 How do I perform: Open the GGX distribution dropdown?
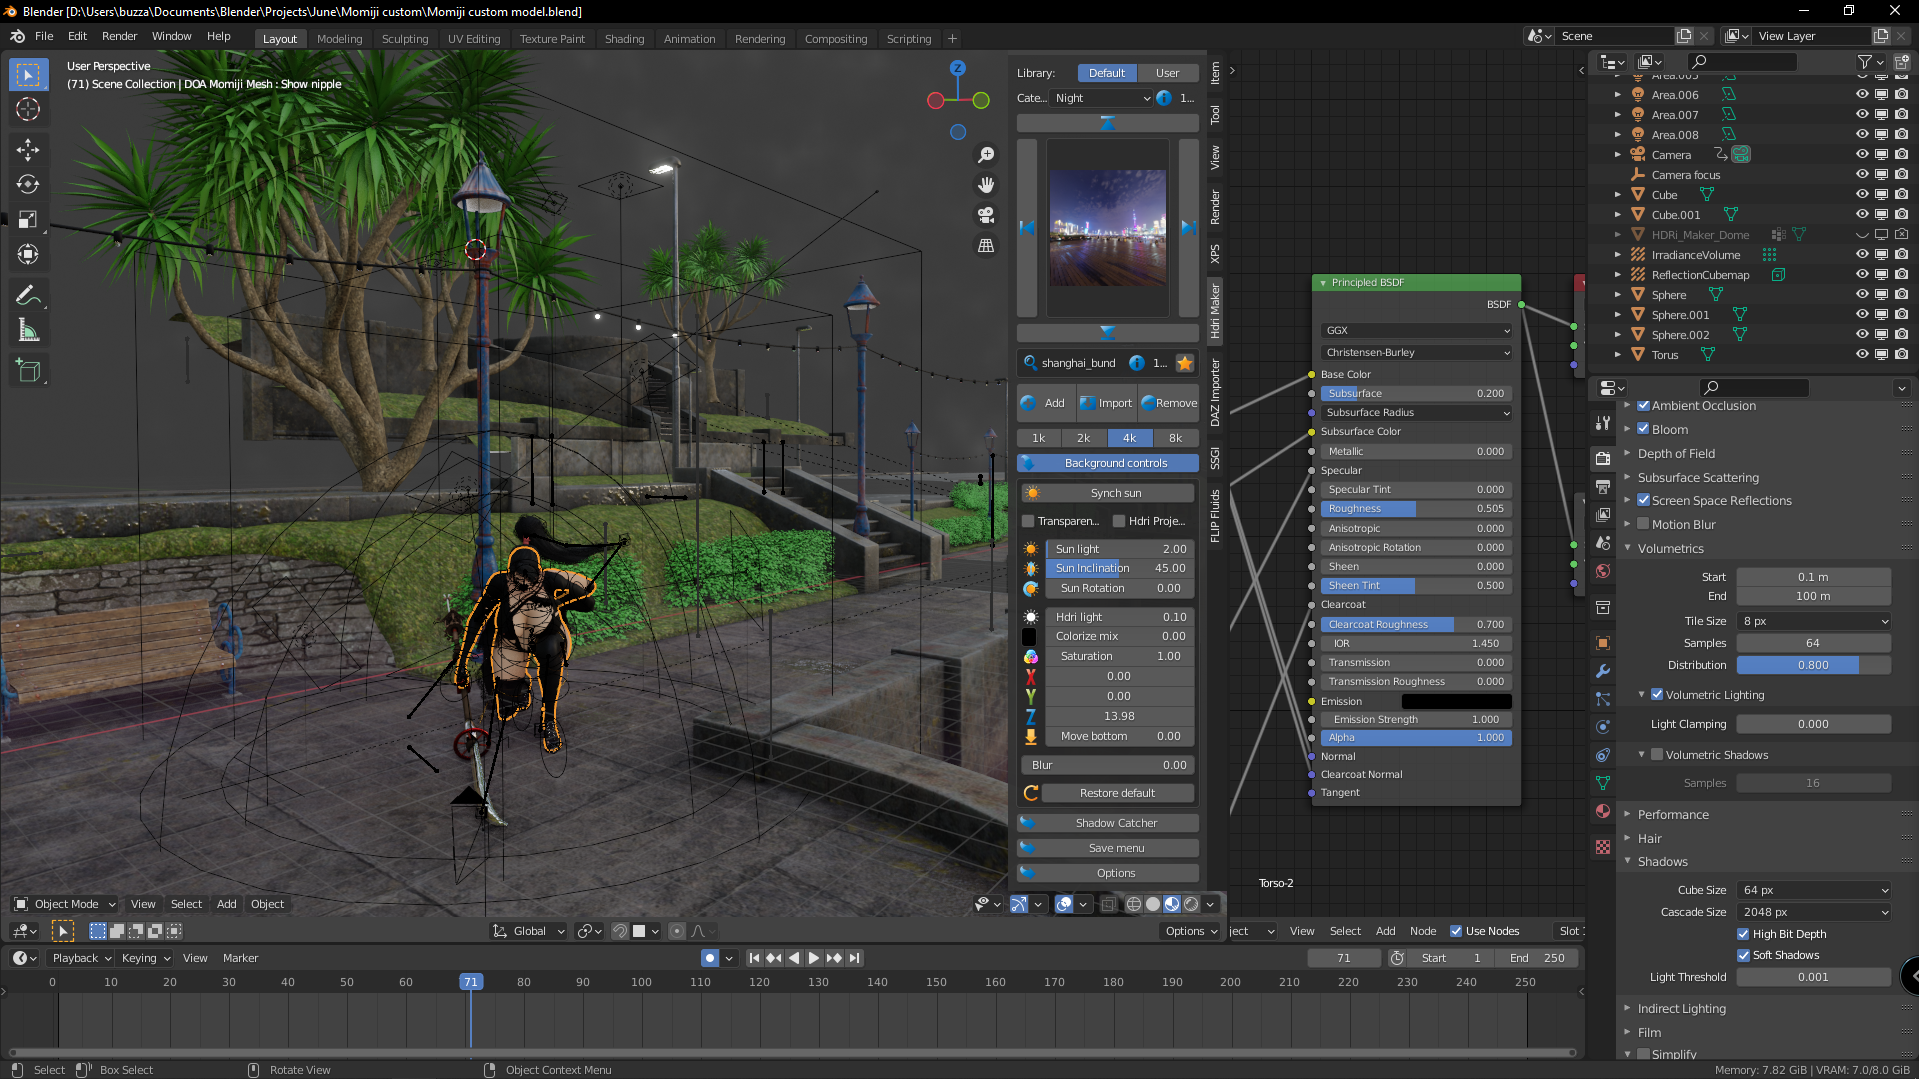(x=1416, y=330)
